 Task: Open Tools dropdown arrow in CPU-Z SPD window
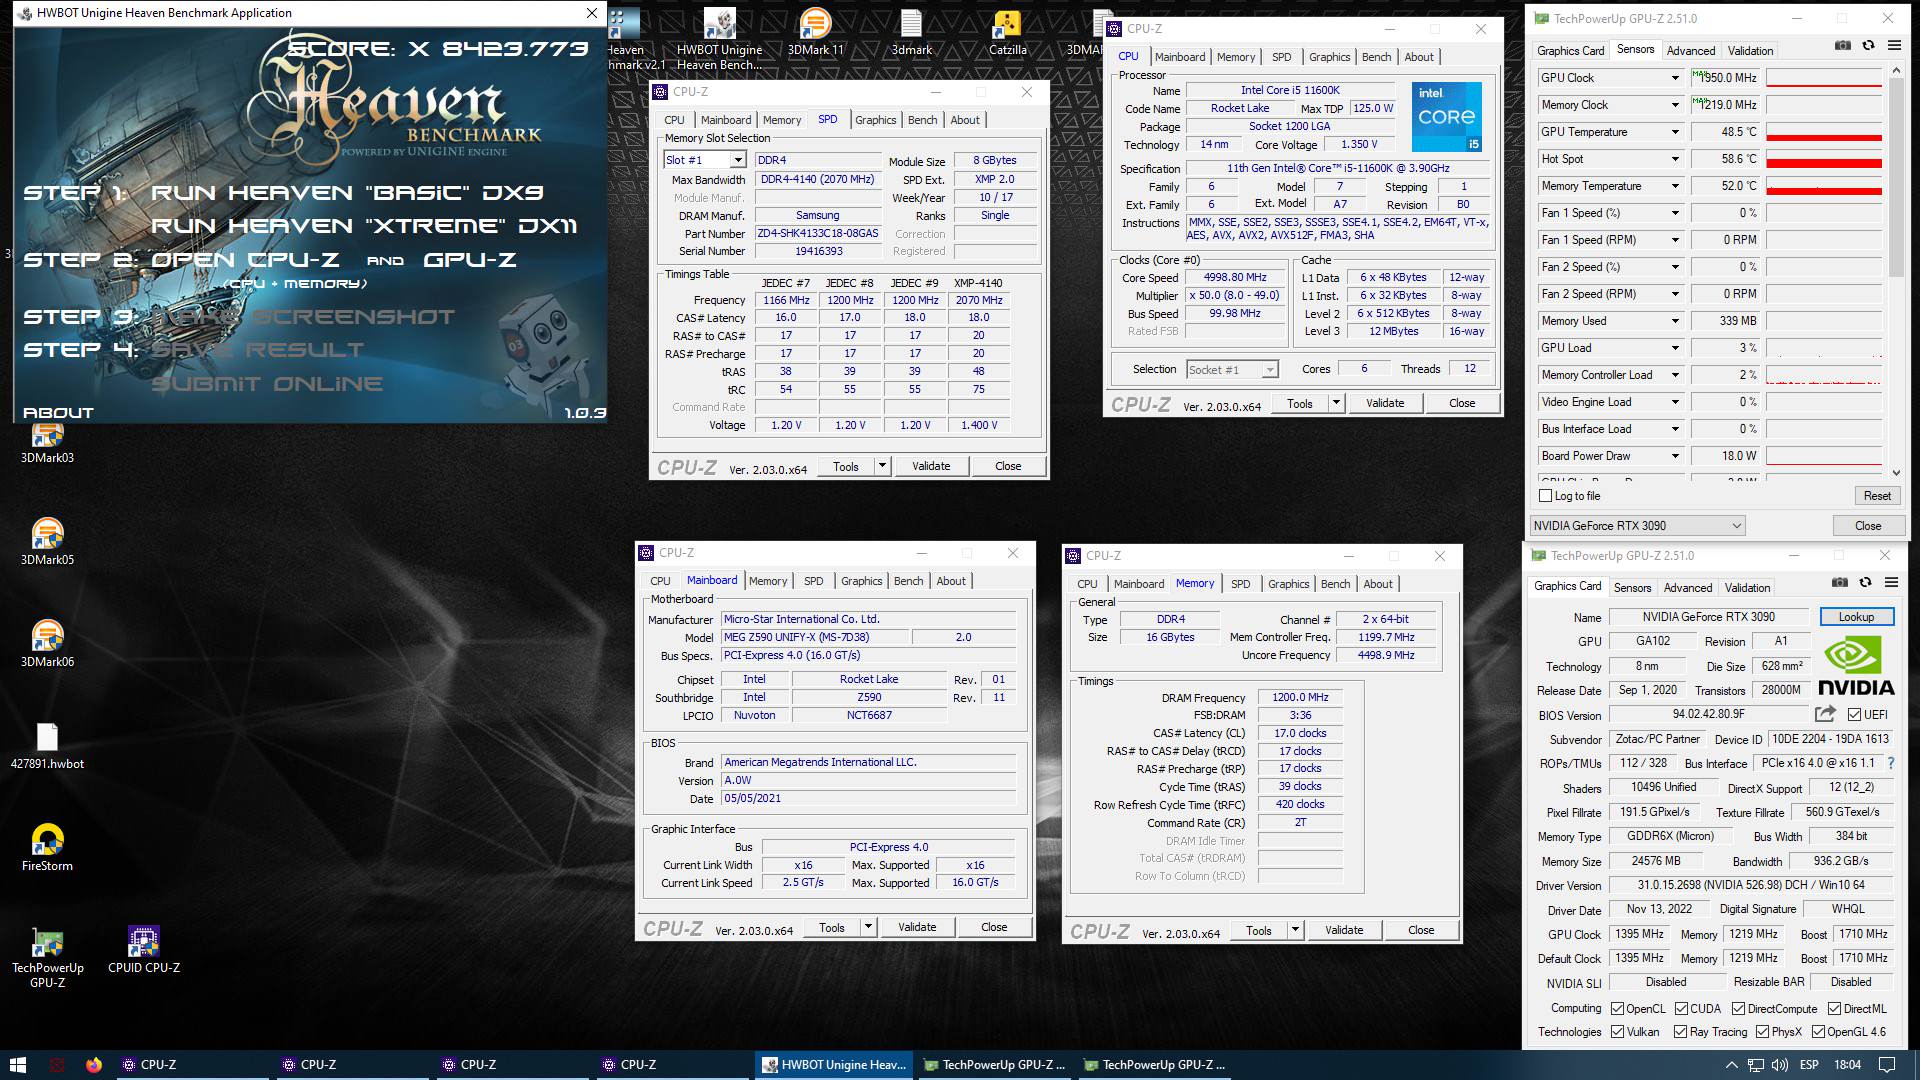pyautogui.click(x=882, y=466)
